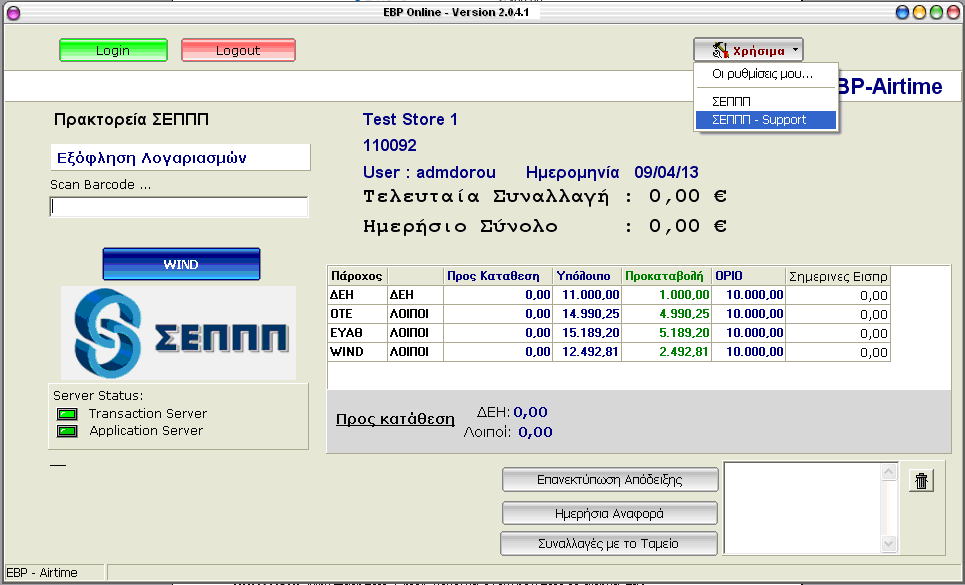Select the ΕΥΑΘ provider row cell
The width and height of the screenshot is (965, 585).
click(358, 333)
